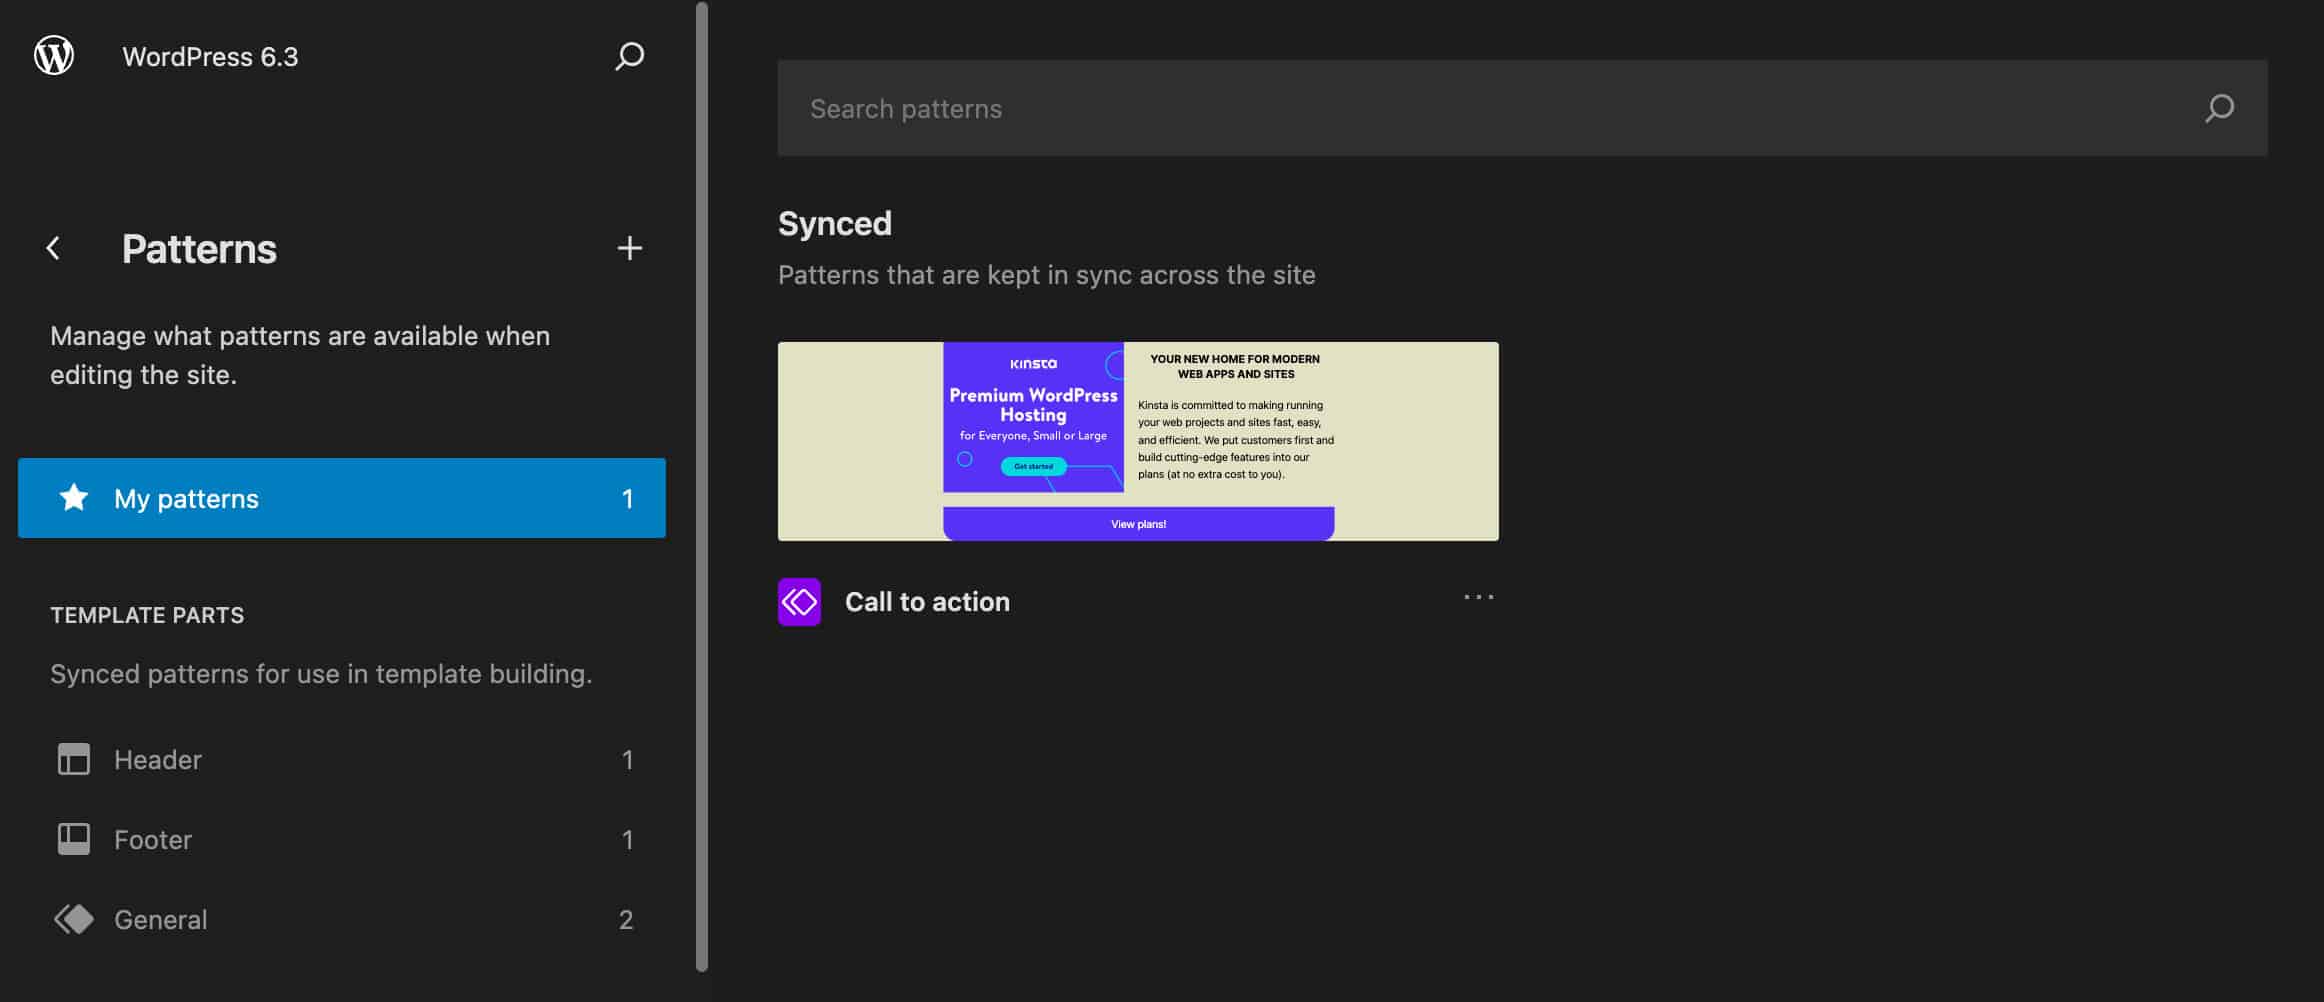Open the Call to action options ellipsis menu
This screenshot has height=1002, width=2324.
1478,597
